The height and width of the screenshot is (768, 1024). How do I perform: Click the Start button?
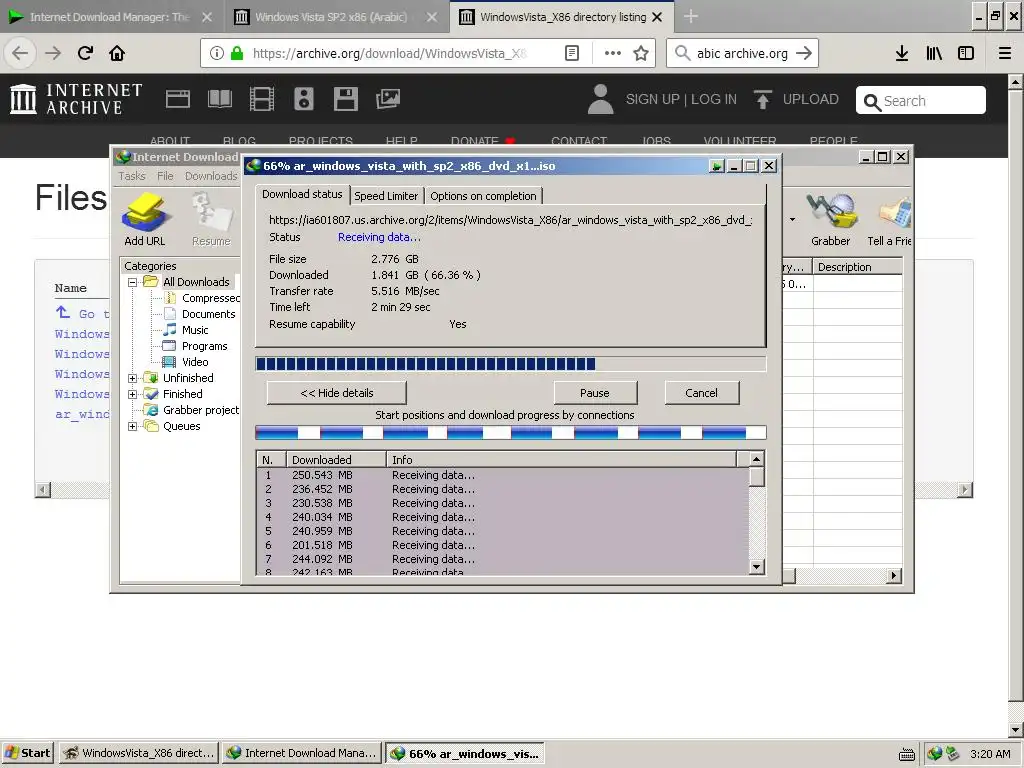[27, 754]
